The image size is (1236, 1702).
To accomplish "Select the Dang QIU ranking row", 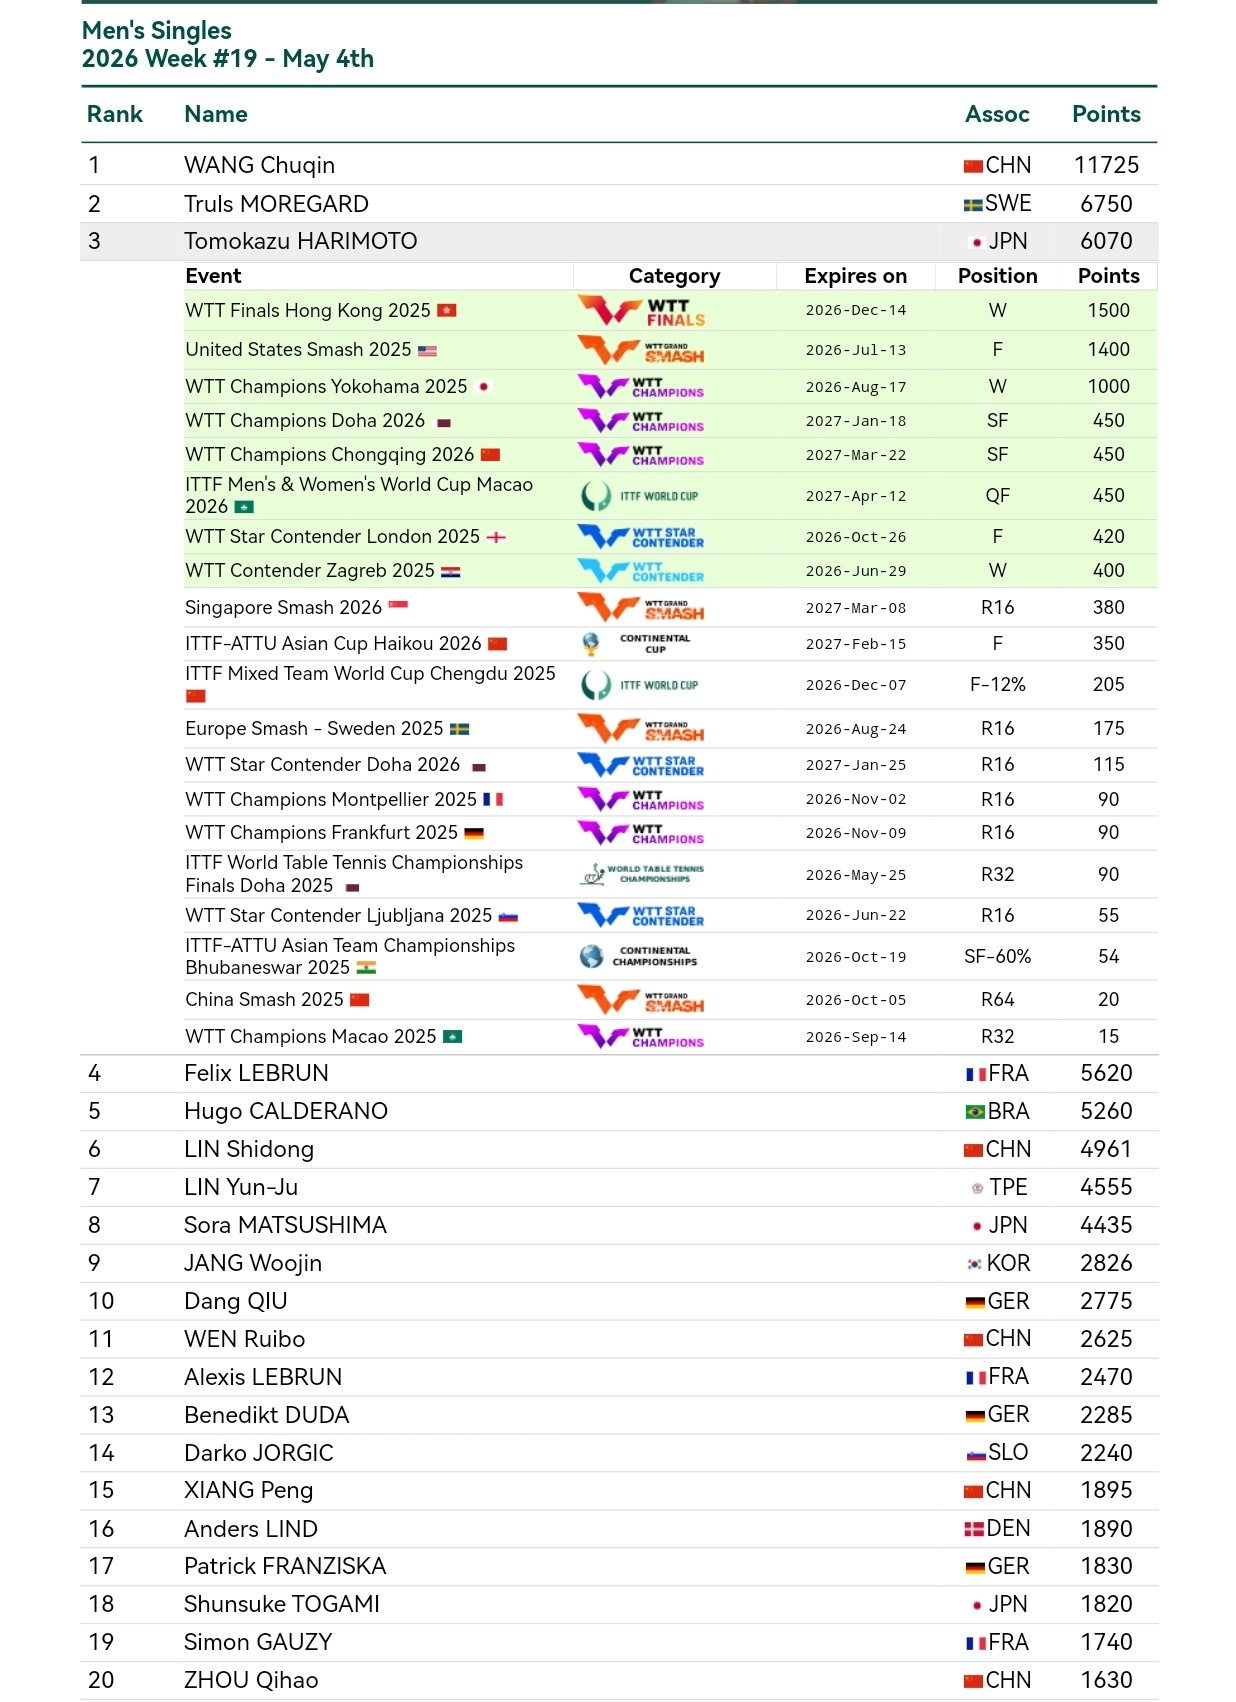I will coord(619,1302).
